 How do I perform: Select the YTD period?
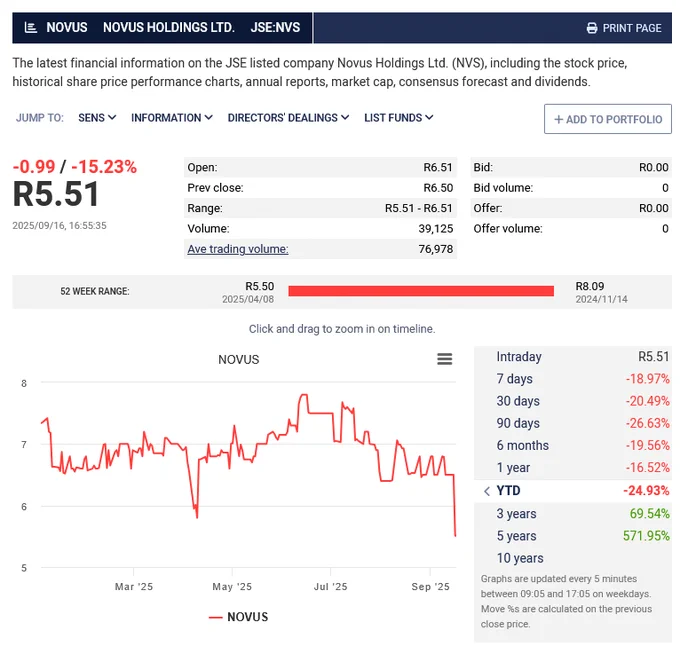(572, 491)
